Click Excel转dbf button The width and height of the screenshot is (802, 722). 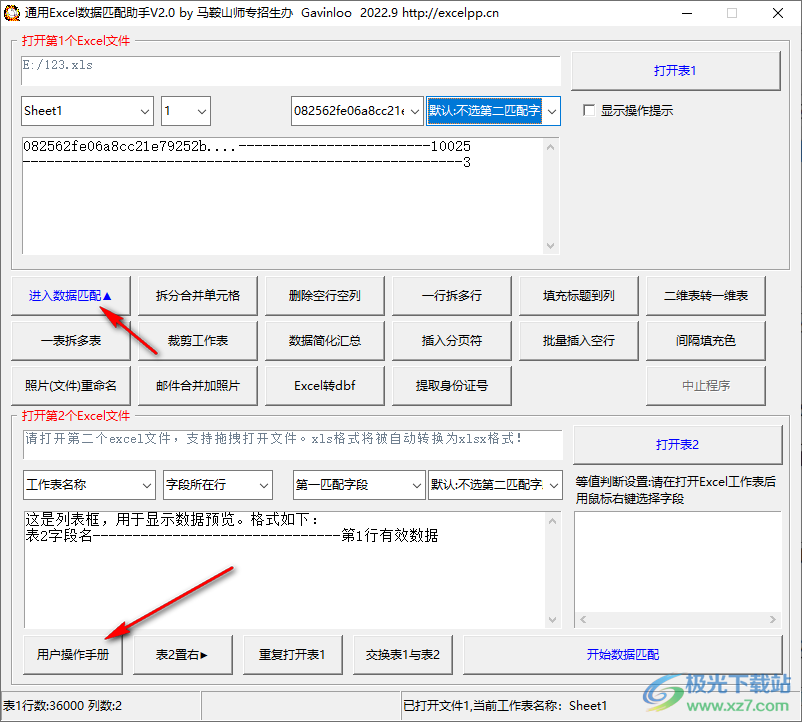[325, 386]
